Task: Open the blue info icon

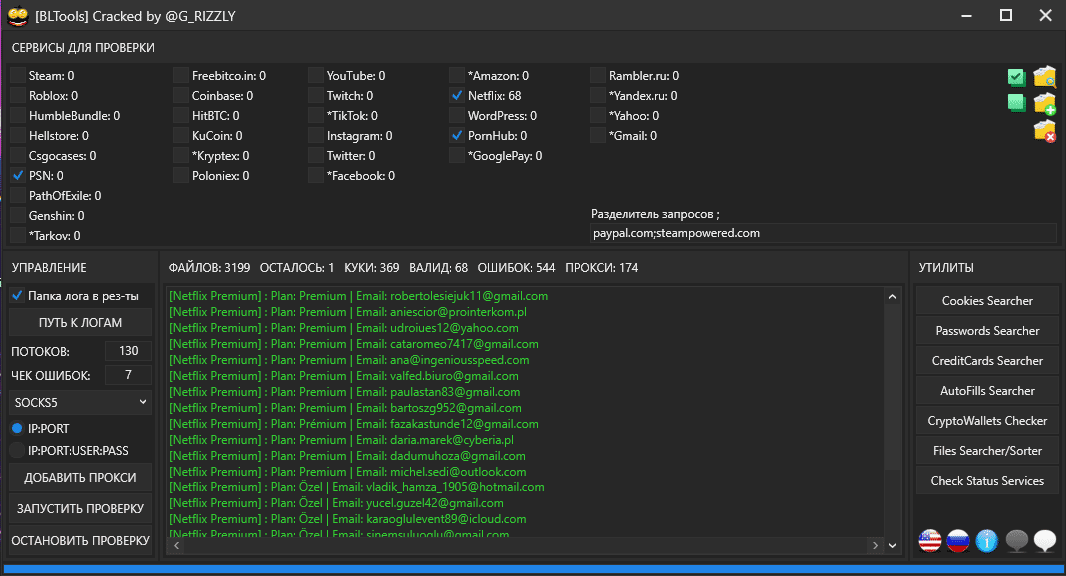Action: click(986, 541)
